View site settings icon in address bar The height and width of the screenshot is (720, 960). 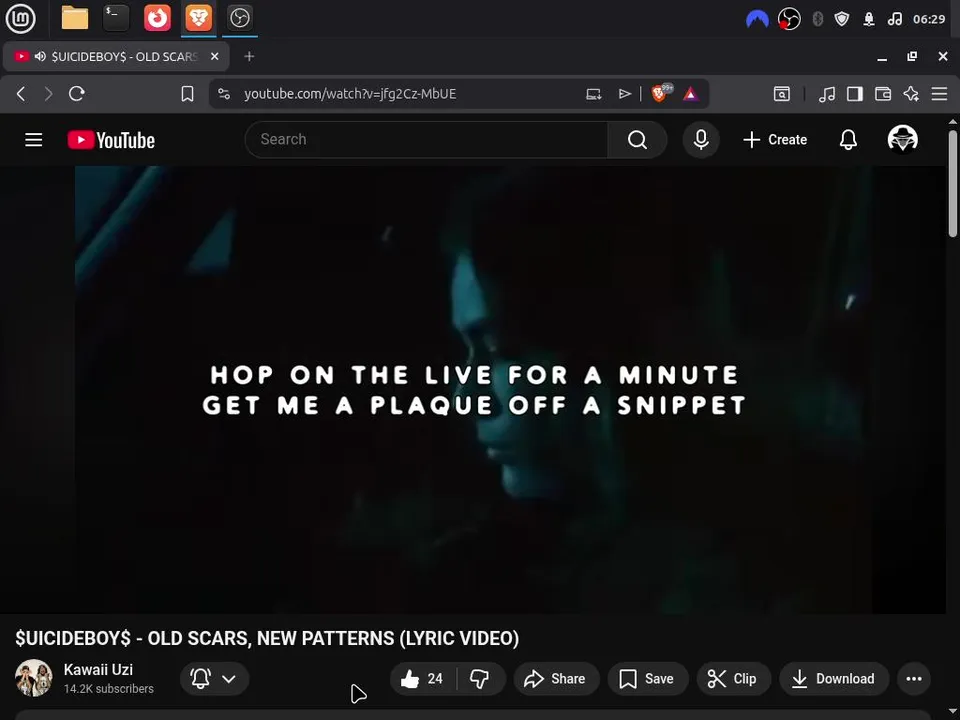tap(224, 94)
